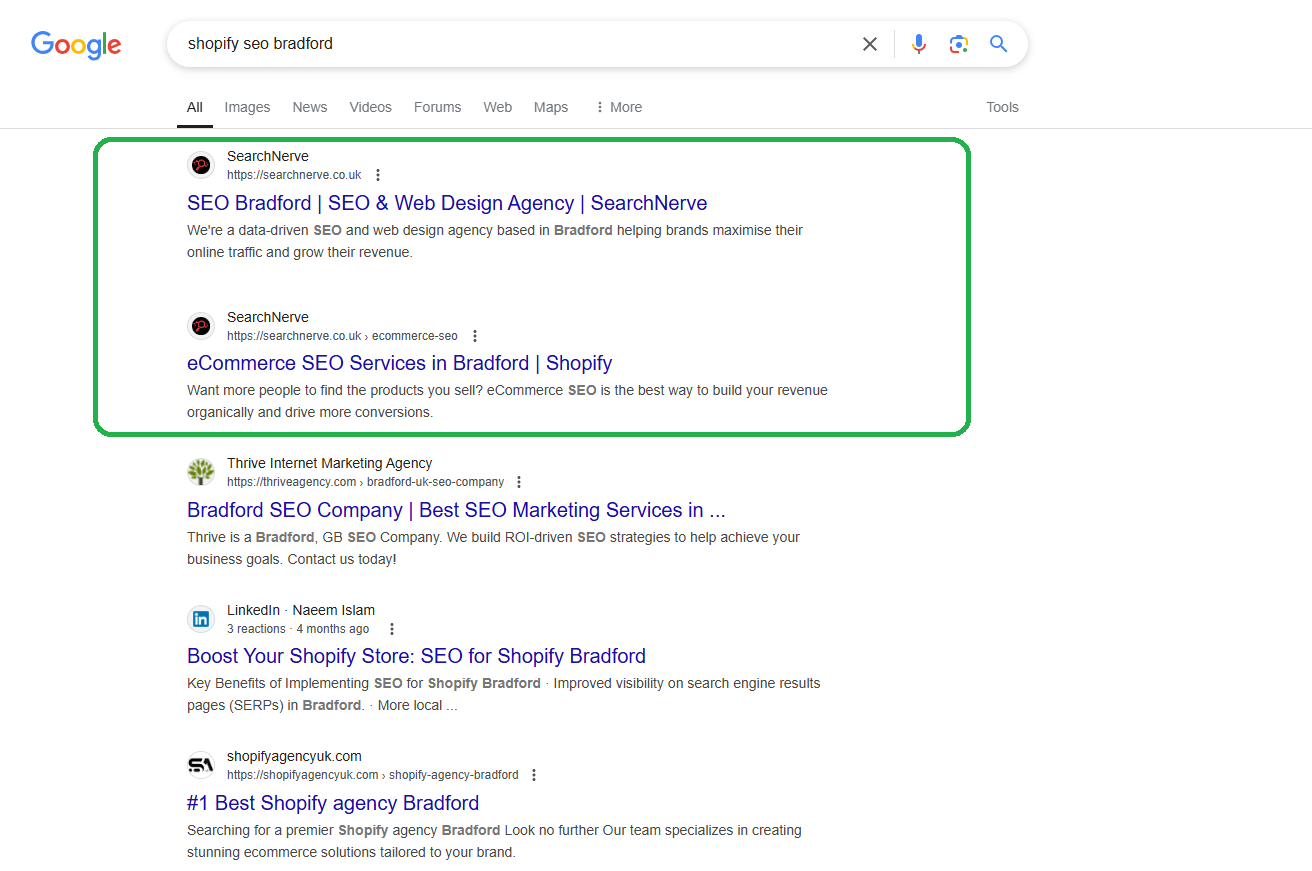
Task: Click the shopifyagencyuk.com SA favicon
Action: [201, 765]
